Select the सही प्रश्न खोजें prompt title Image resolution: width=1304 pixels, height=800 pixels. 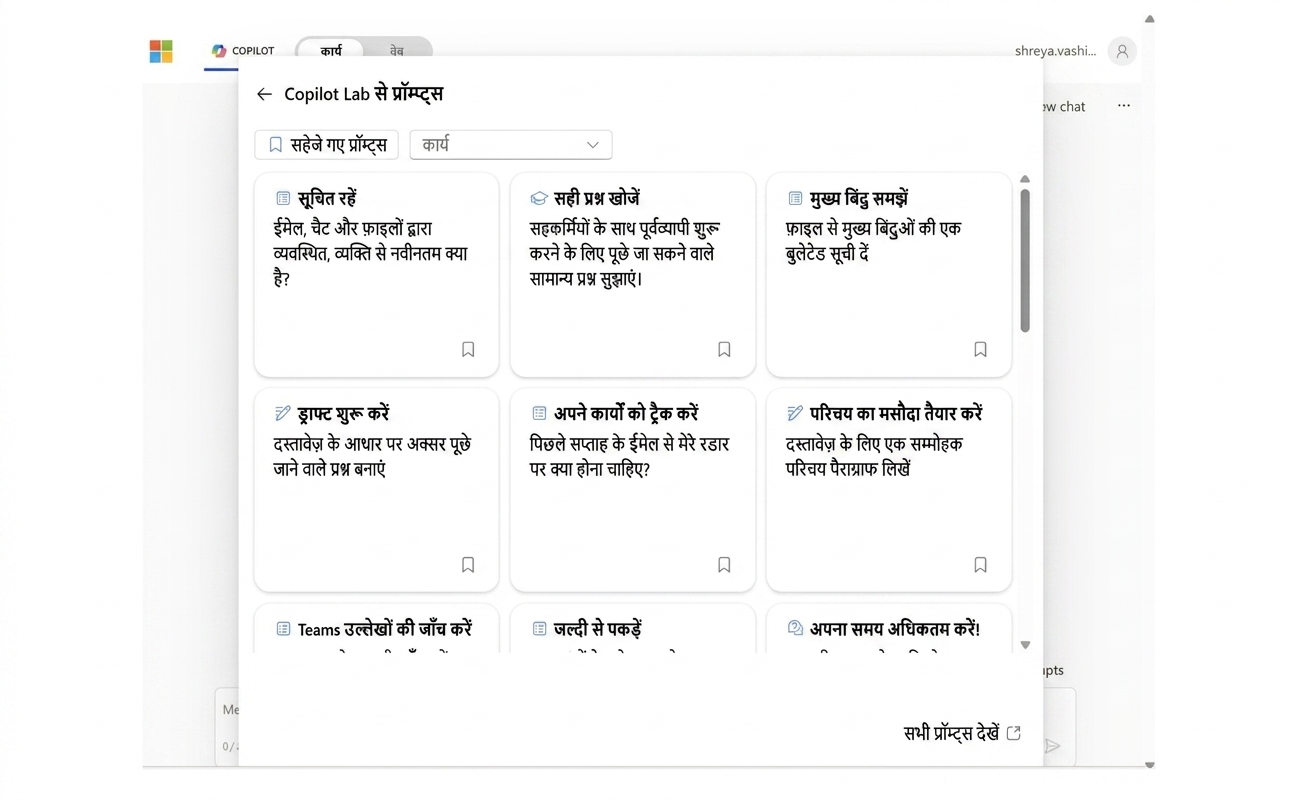(597, 198)
